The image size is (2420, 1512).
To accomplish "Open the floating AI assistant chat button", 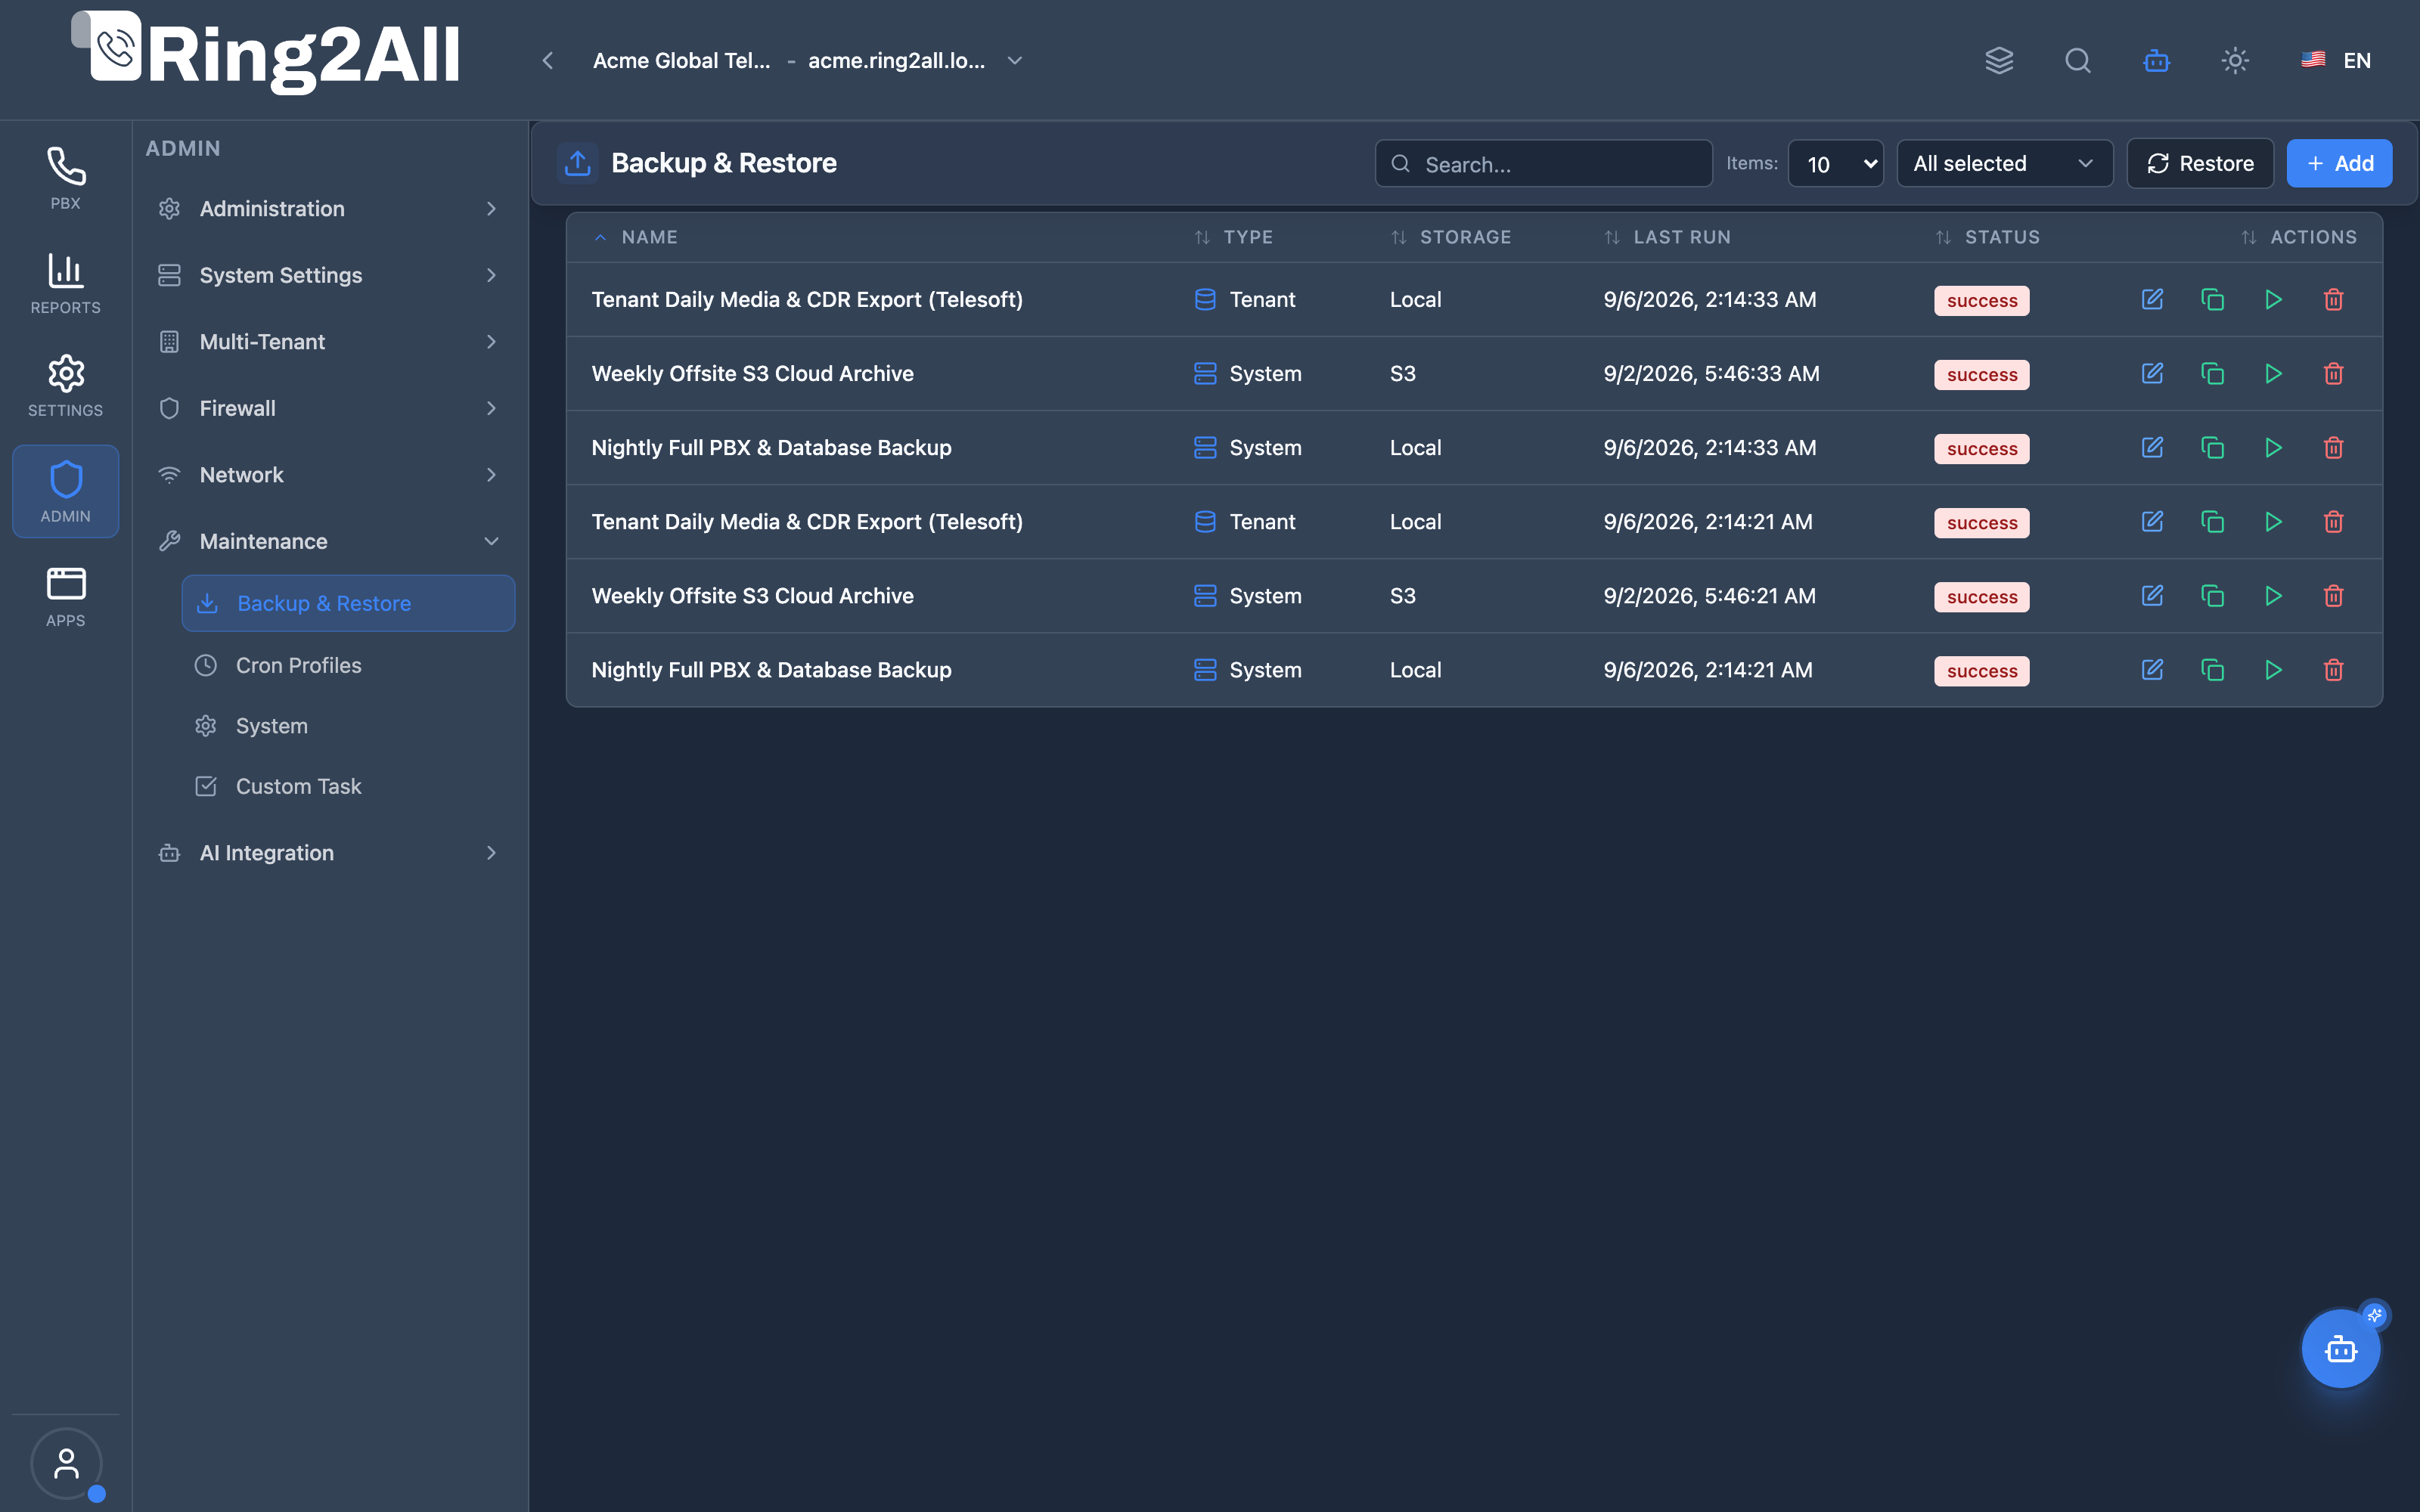I will (2341, 1348).
